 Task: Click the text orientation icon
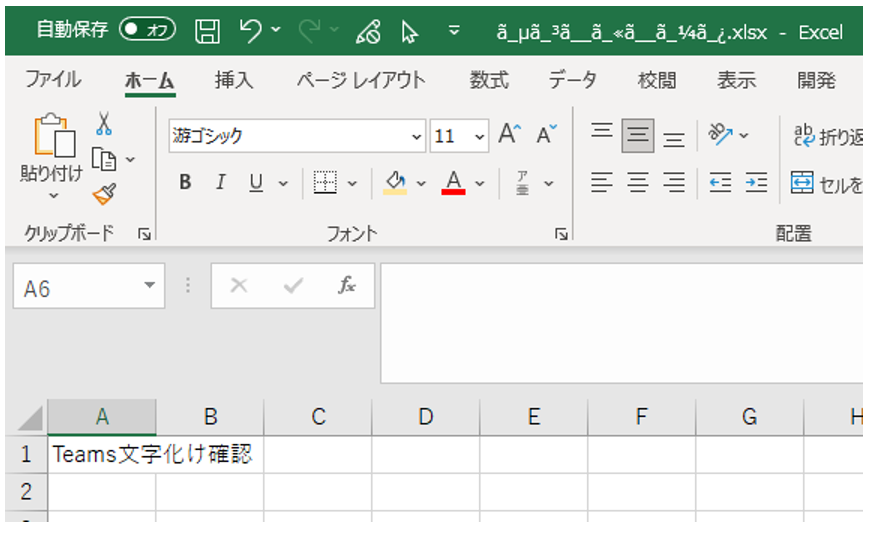pos(720,134)
